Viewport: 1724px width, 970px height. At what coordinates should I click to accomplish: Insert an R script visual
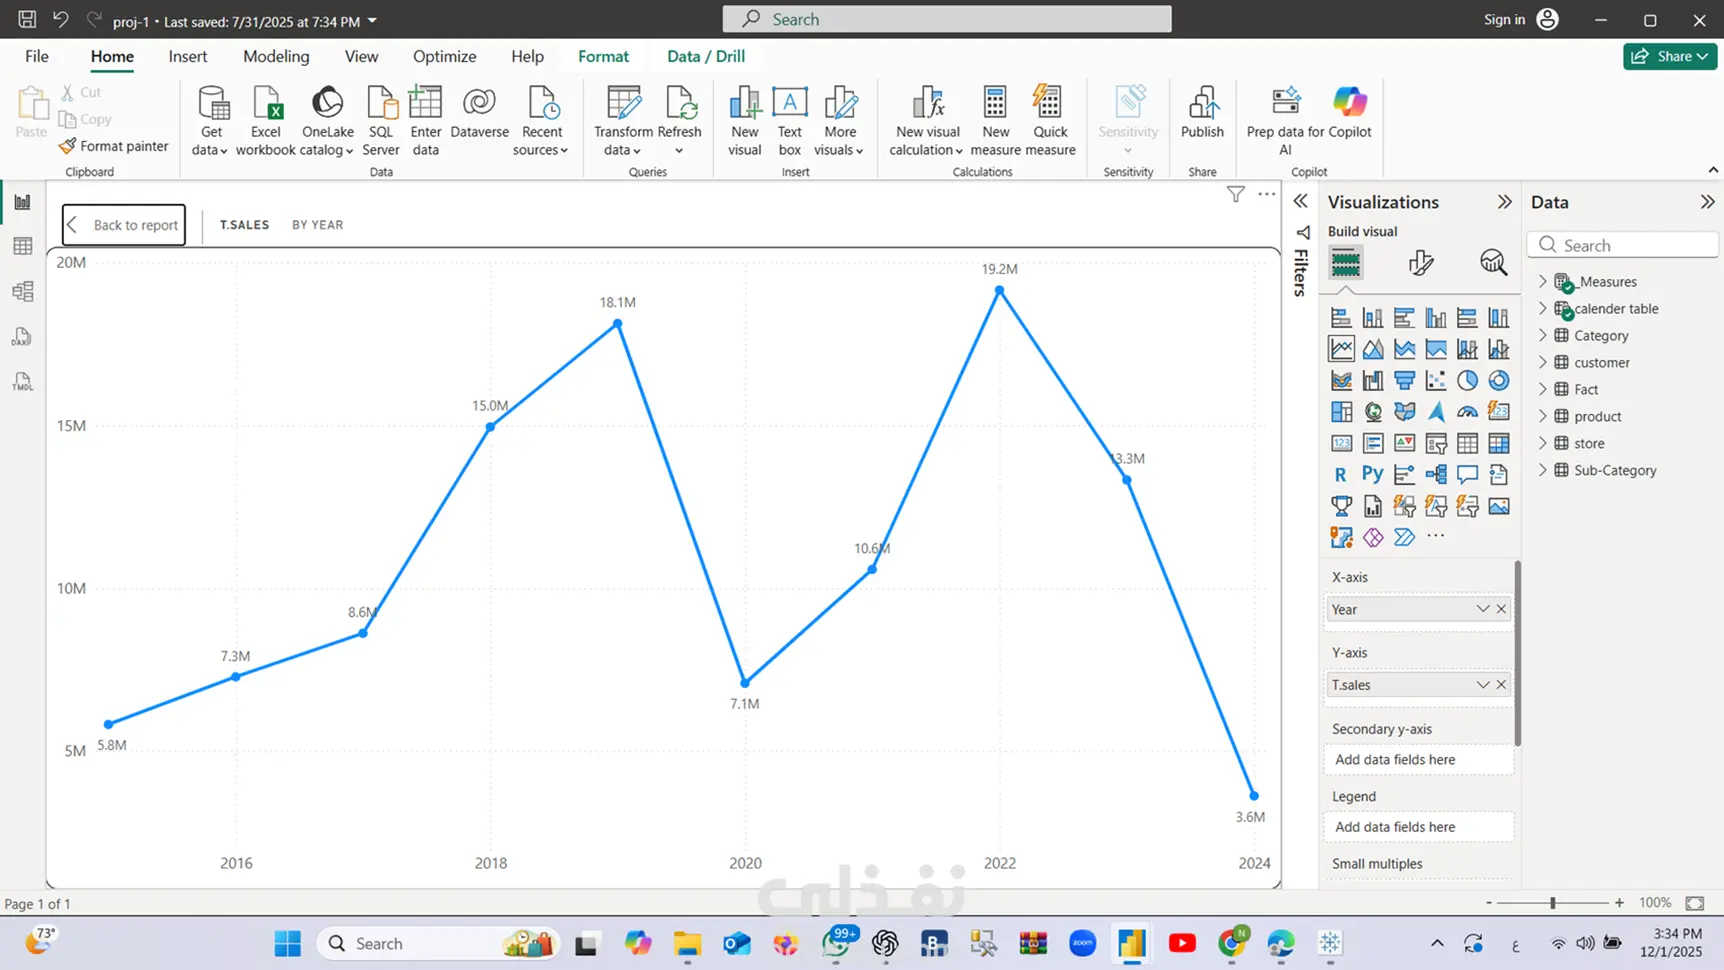pyautogui.click(x=1341, y=474)
